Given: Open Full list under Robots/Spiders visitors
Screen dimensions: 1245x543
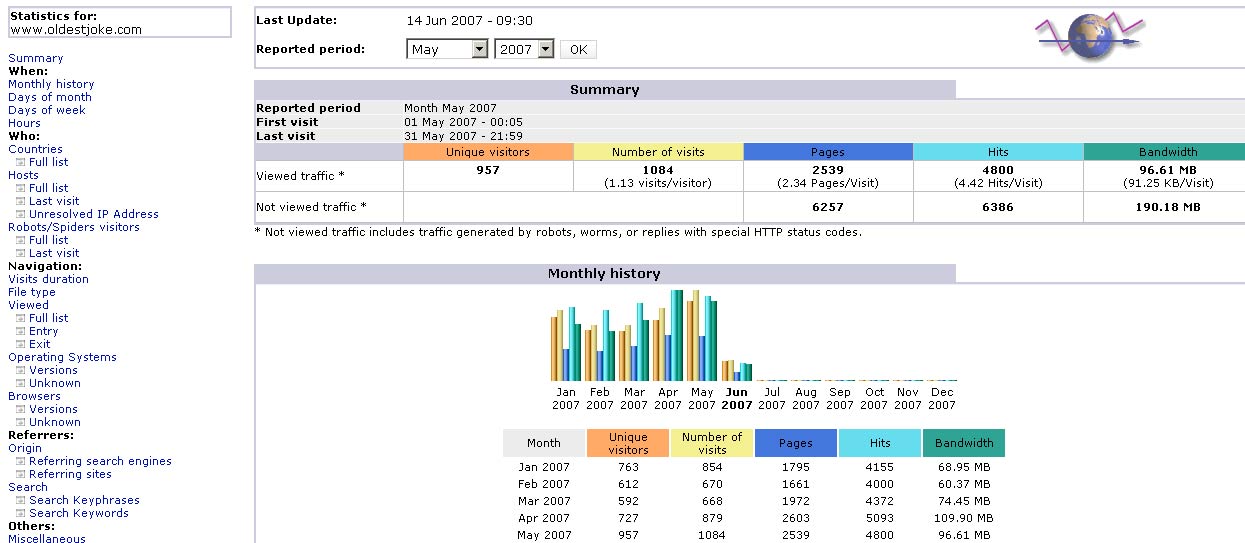Looking at the screenshot, I should click(x=49, y=240).
